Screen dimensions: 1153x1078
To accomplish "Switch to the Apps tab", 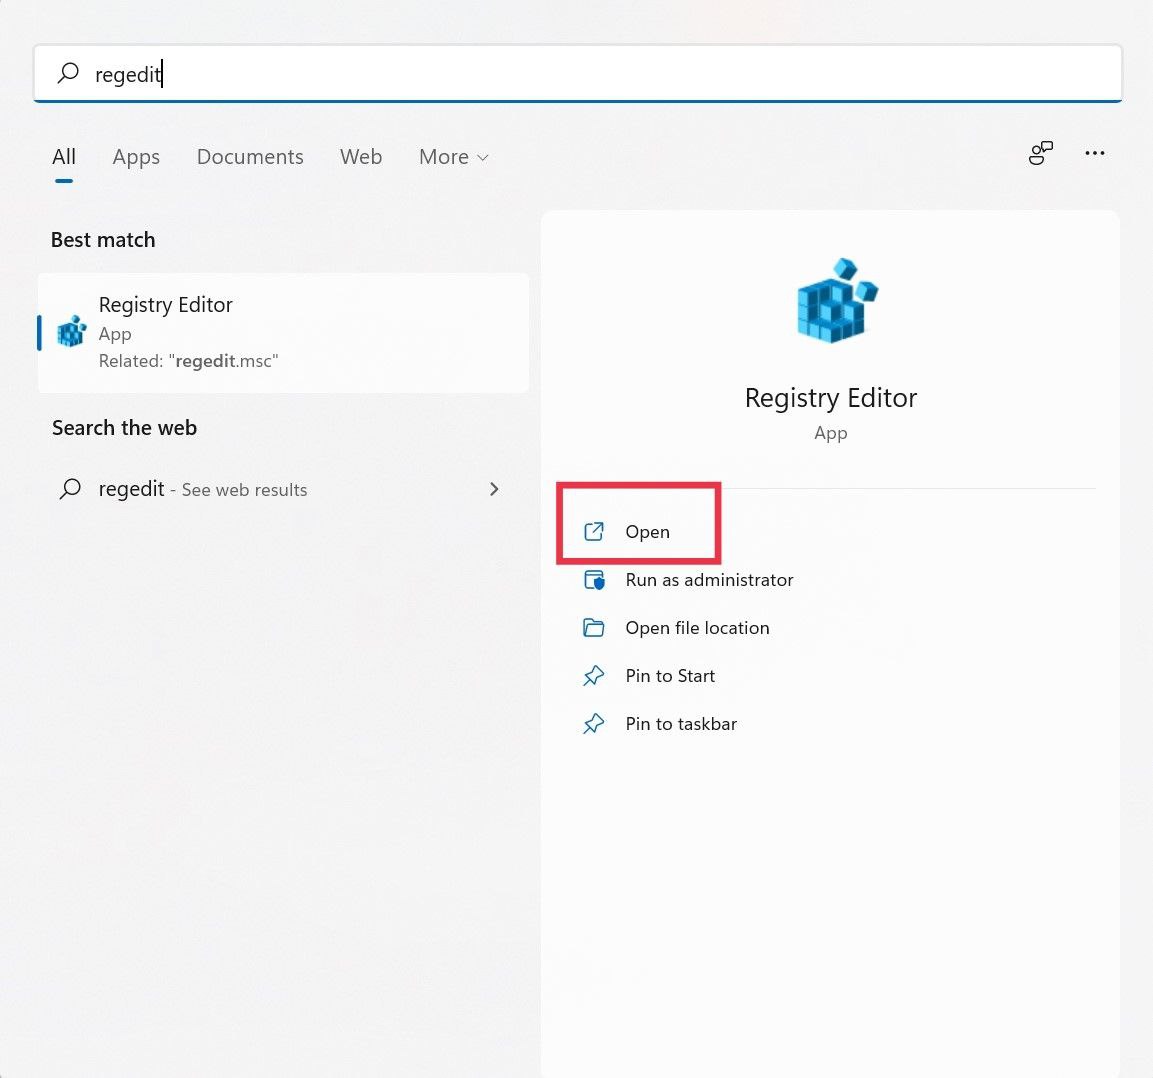I will pos(136,157).
